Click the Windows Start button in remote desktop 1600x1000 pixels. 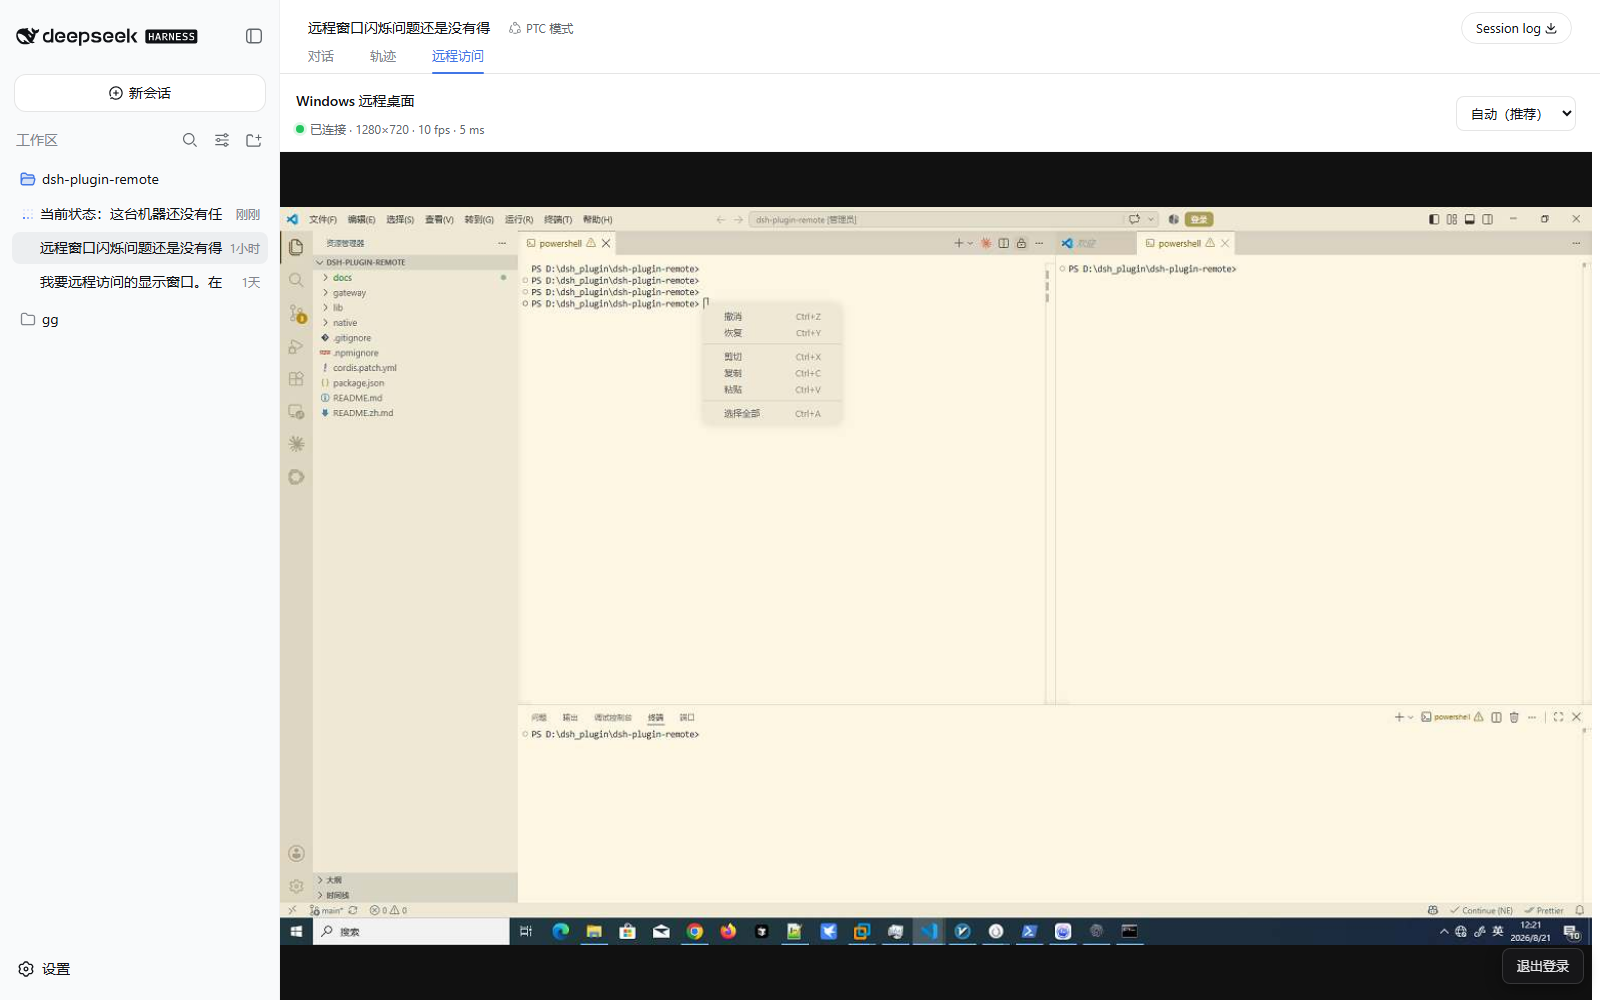pos(296,931)
